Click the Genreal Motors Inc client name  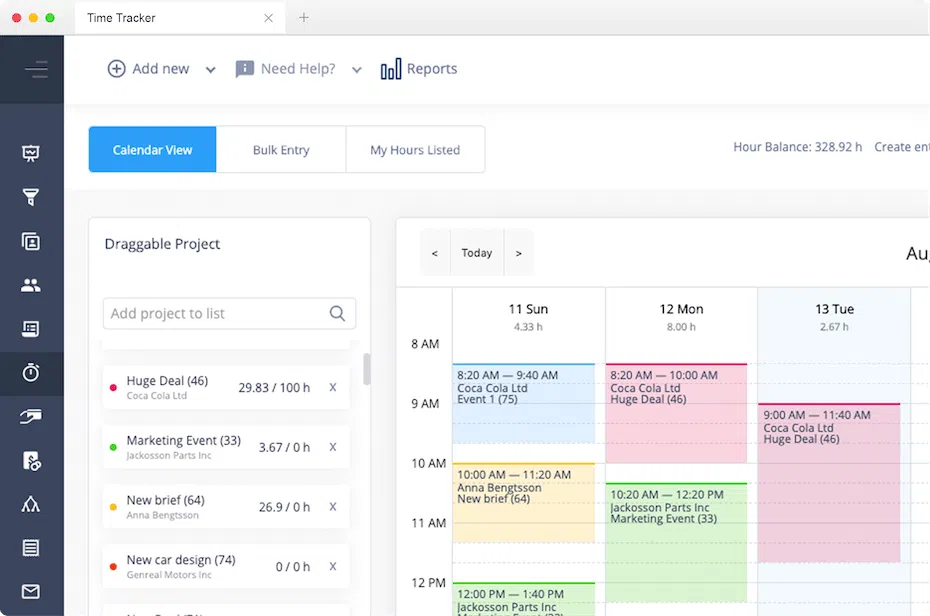[x=169, y=575]
